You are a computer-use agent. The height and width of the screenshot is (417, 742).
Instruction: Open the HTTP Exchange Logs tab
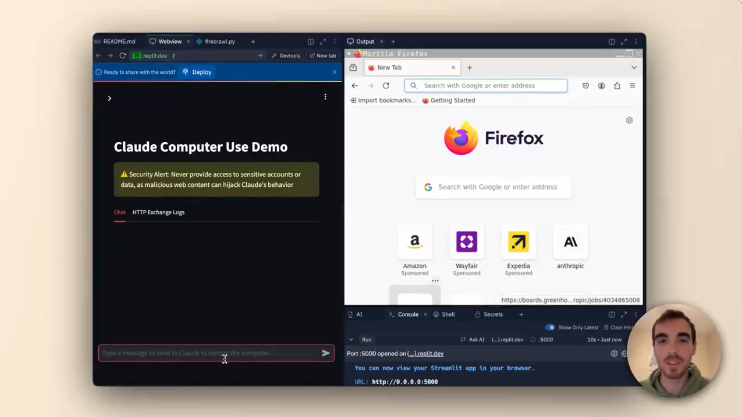pyautogui.click(x=159, y=212)
